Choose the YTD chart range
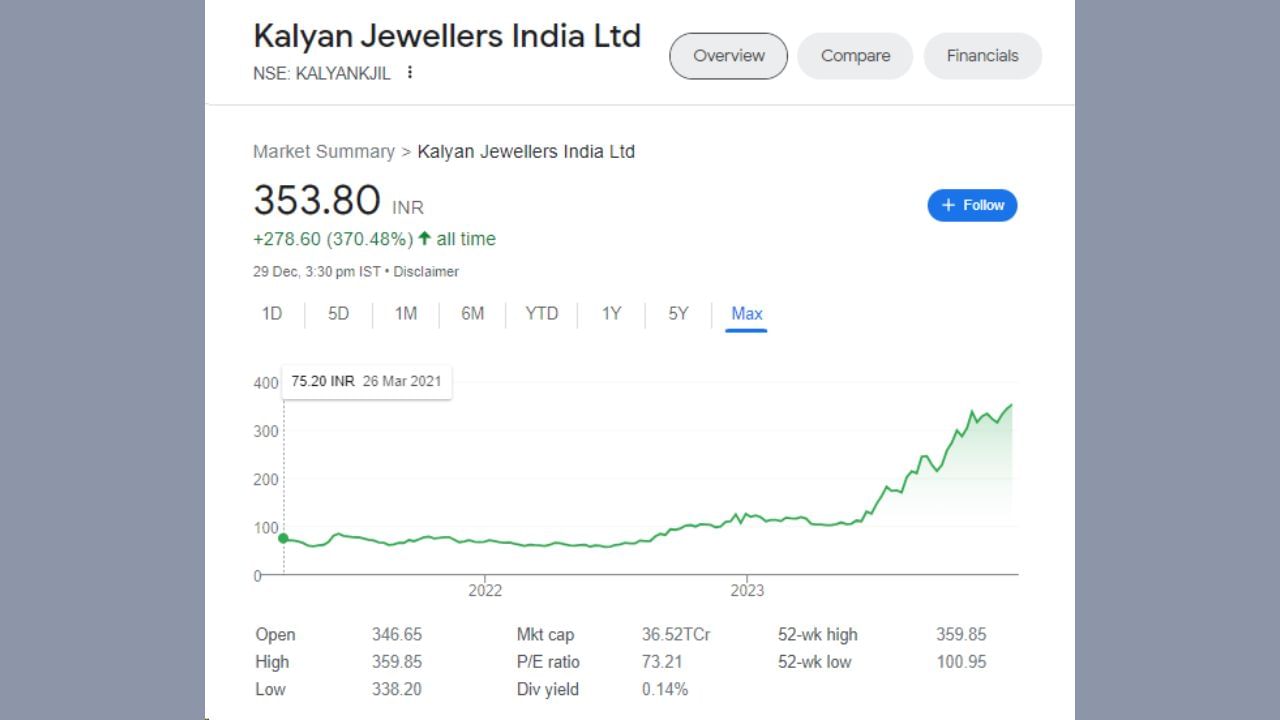 [541, 314]
